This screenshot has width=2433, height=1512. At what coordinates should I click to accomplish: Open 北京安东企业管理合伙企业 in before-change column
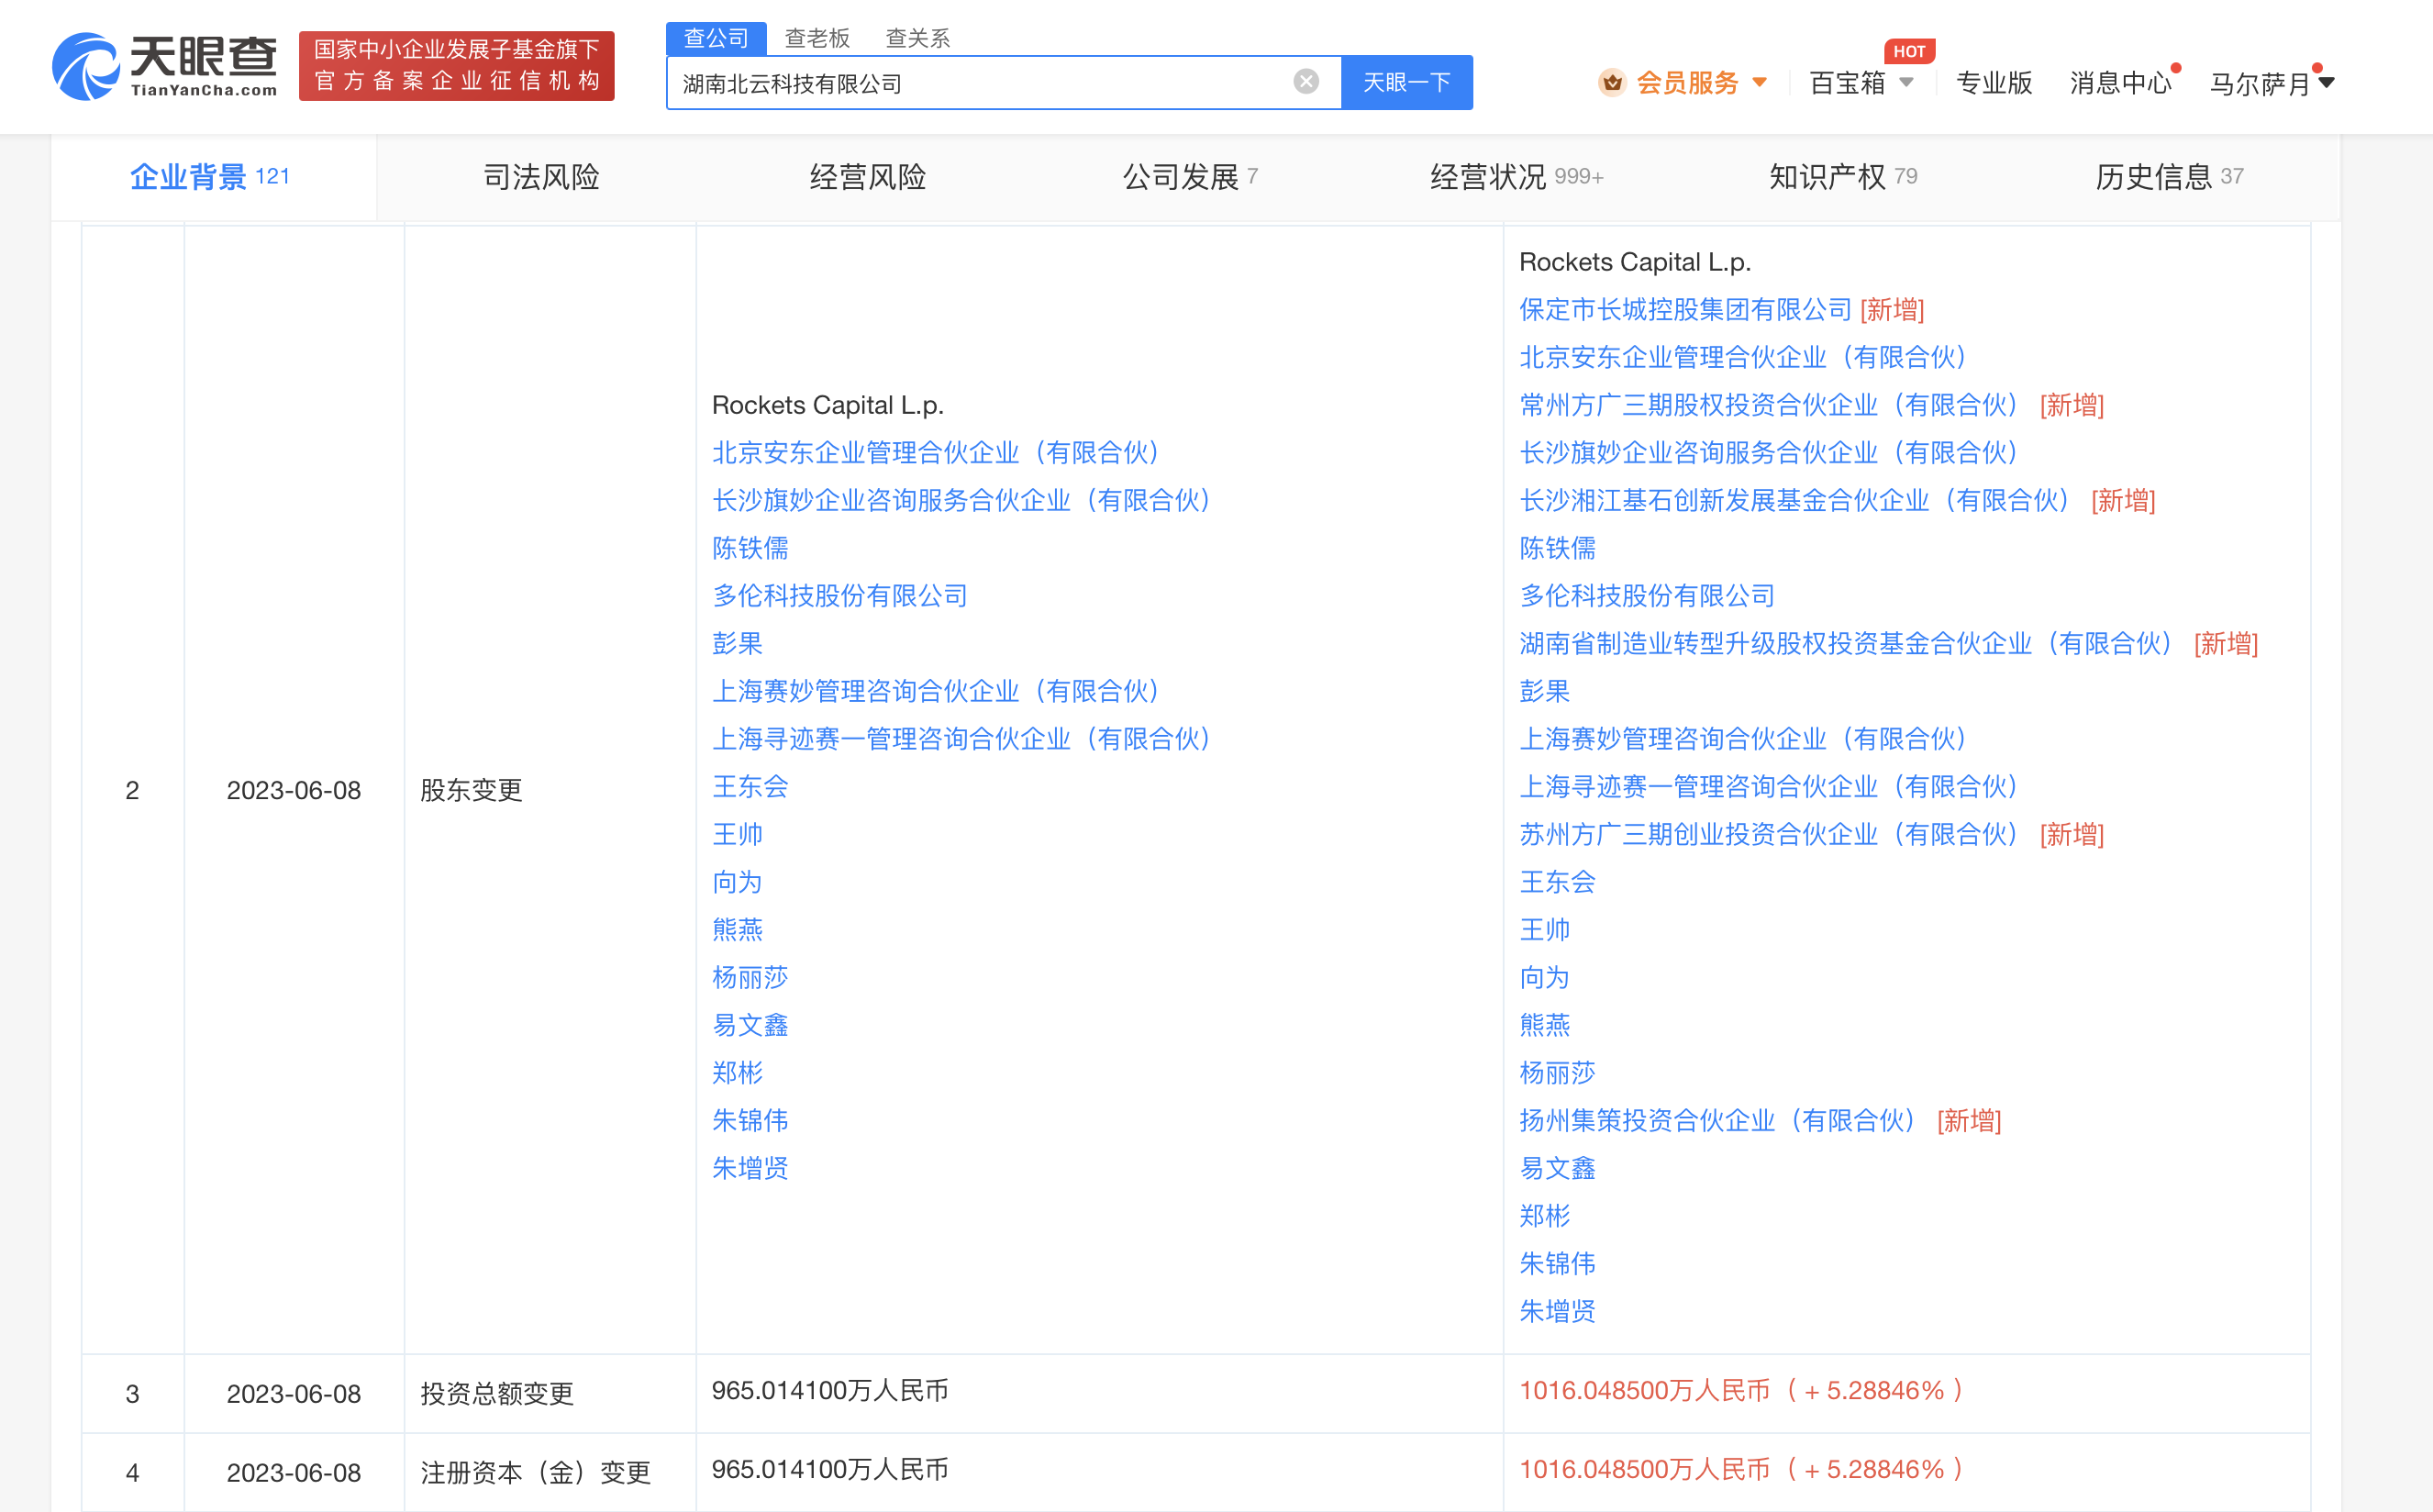938,453
